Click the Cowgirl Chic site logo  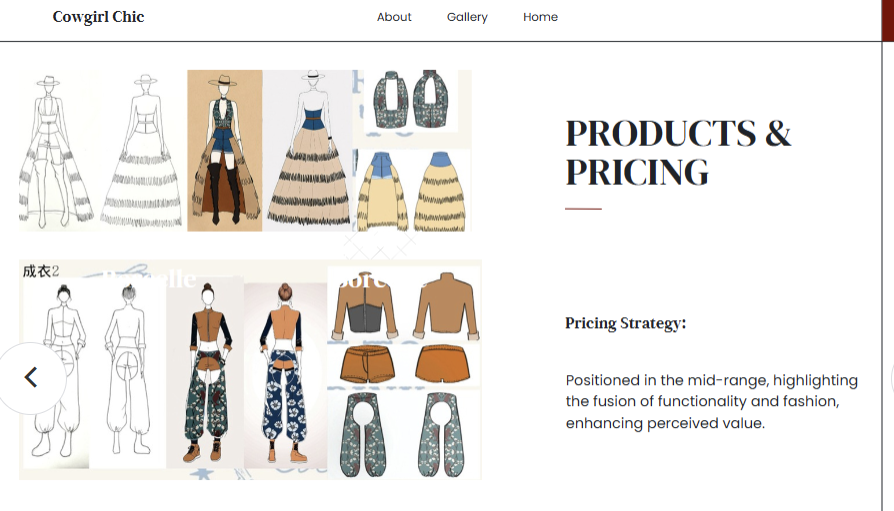98,17
